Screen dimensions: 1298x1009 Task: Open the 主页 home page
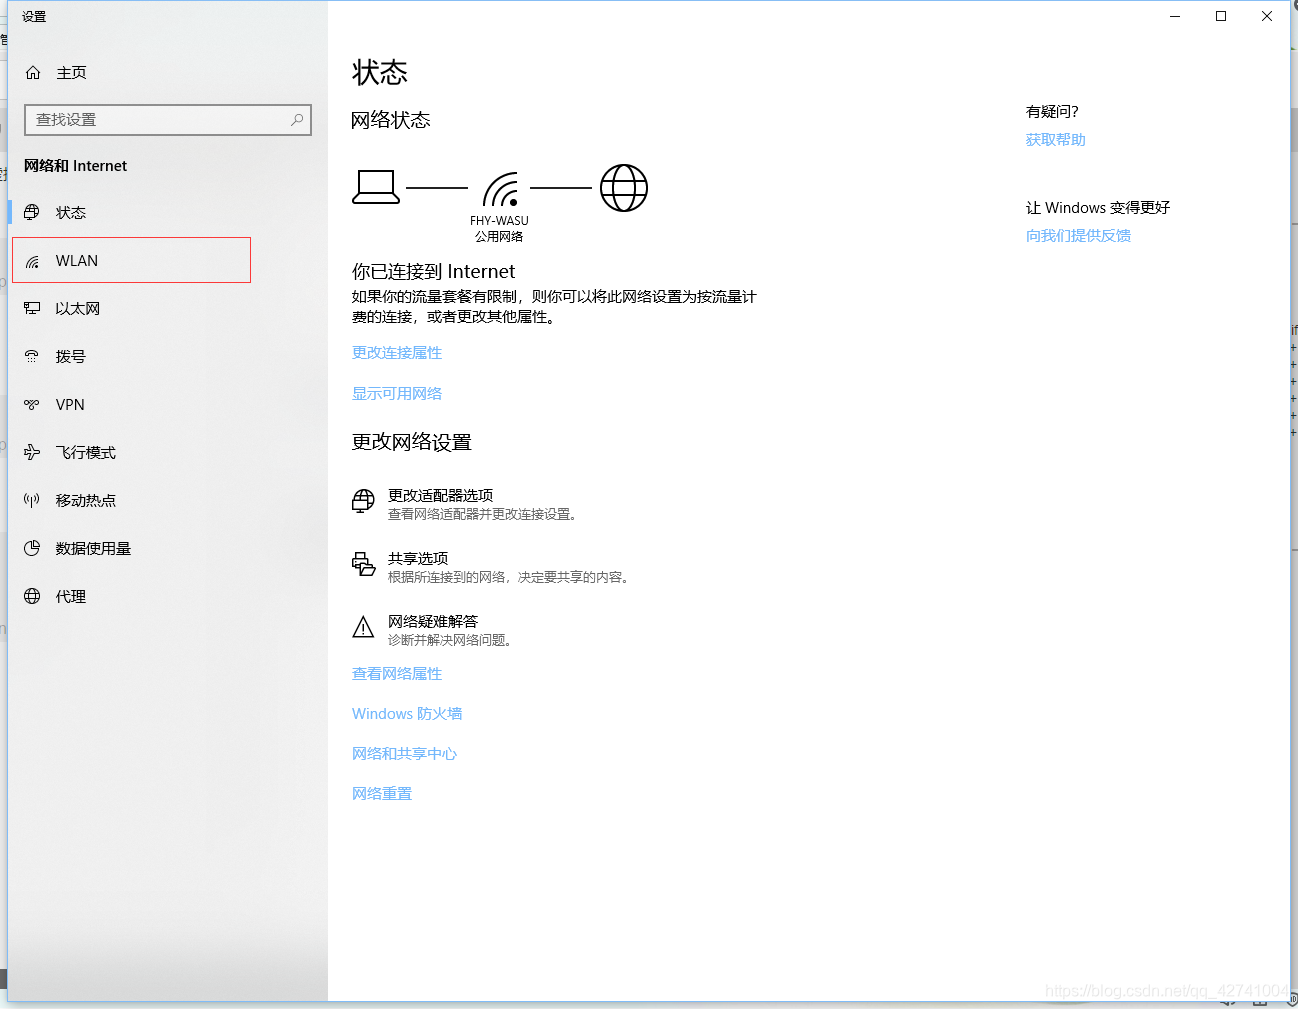click(71, 73)
